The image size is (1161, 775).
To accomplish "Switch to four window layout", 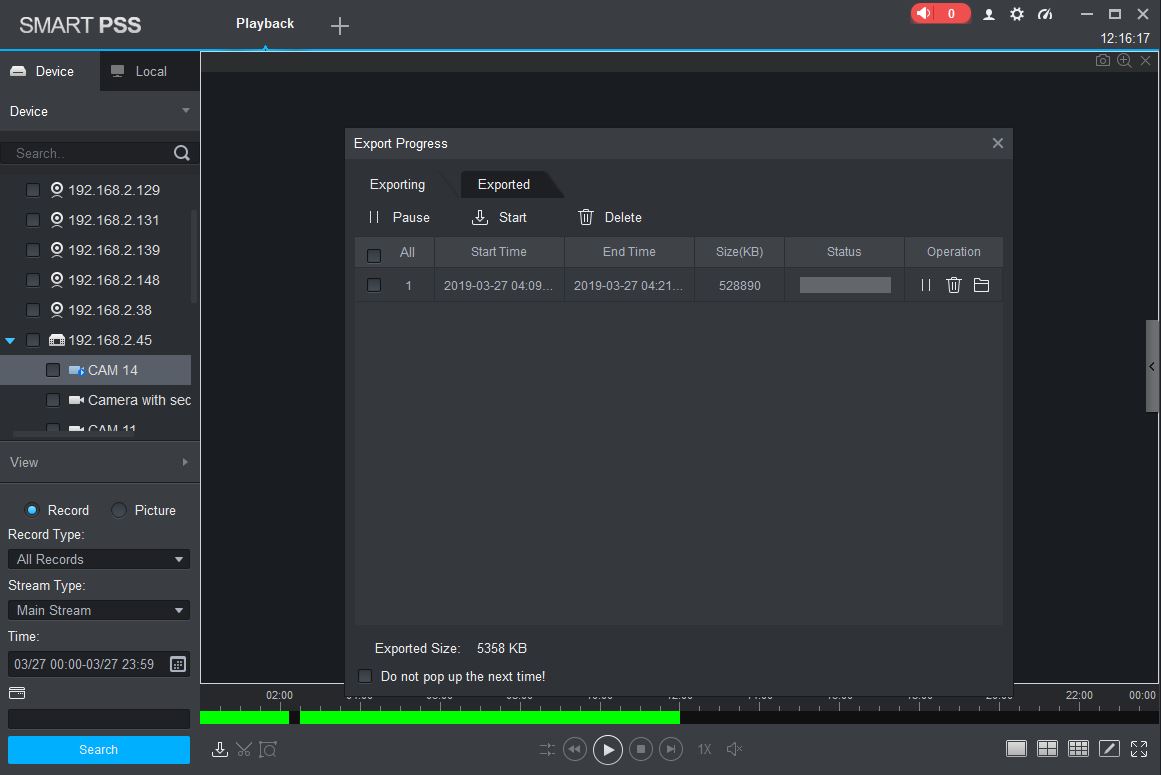I will 1048,748.
